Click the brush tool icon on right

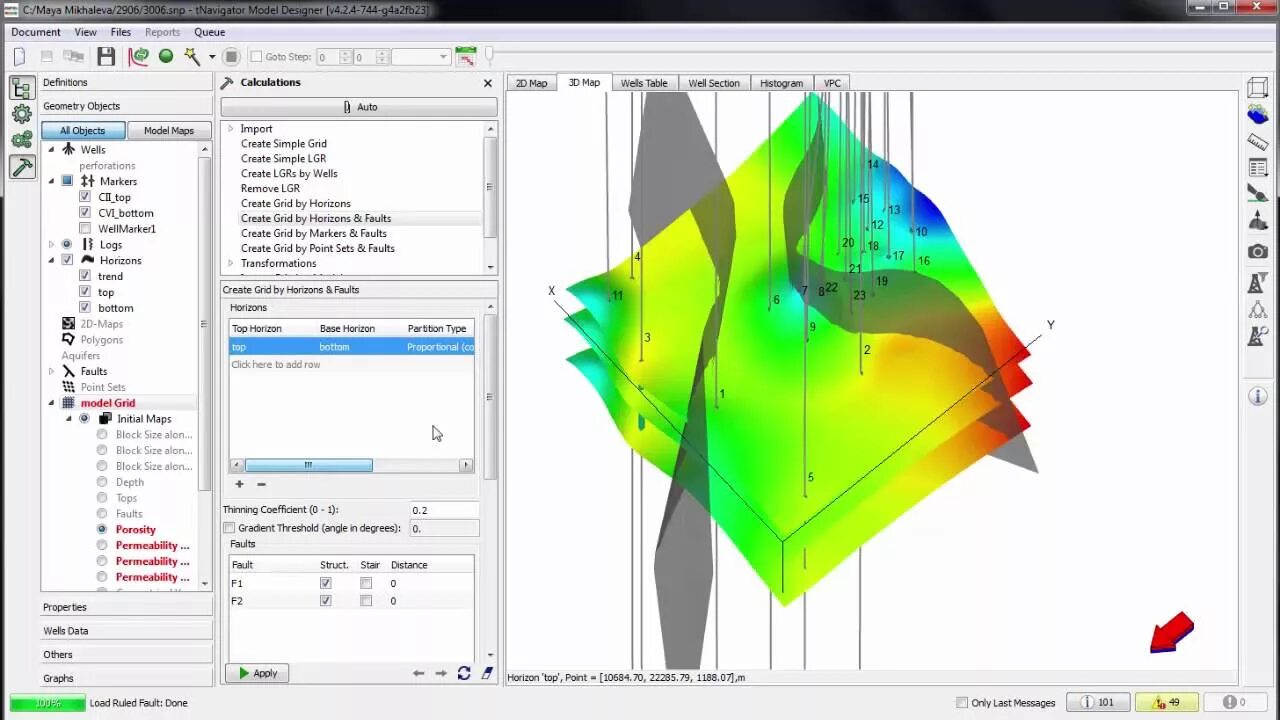[x=1258, y=194]
